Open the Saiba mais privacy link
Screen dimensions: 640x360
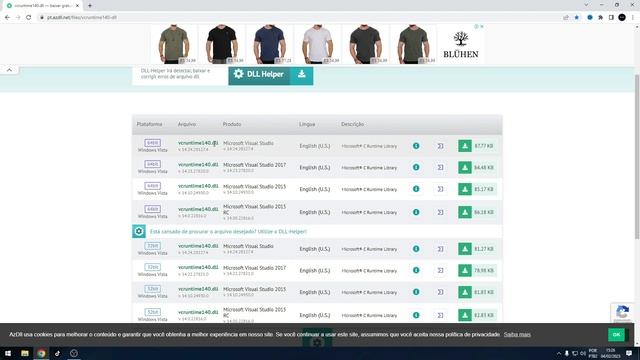[x=517, y=334]
